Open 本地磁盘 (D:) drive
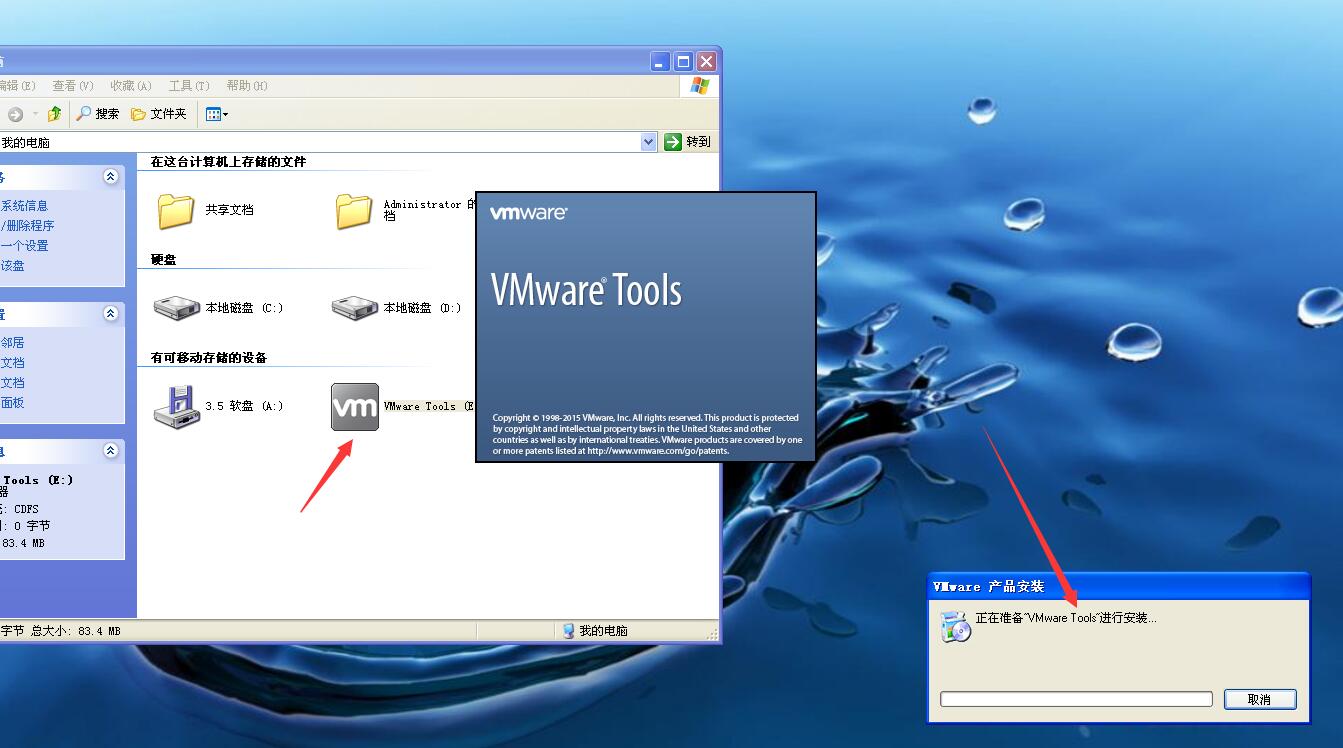This screenshot has width=1343, height=748. 355,307
